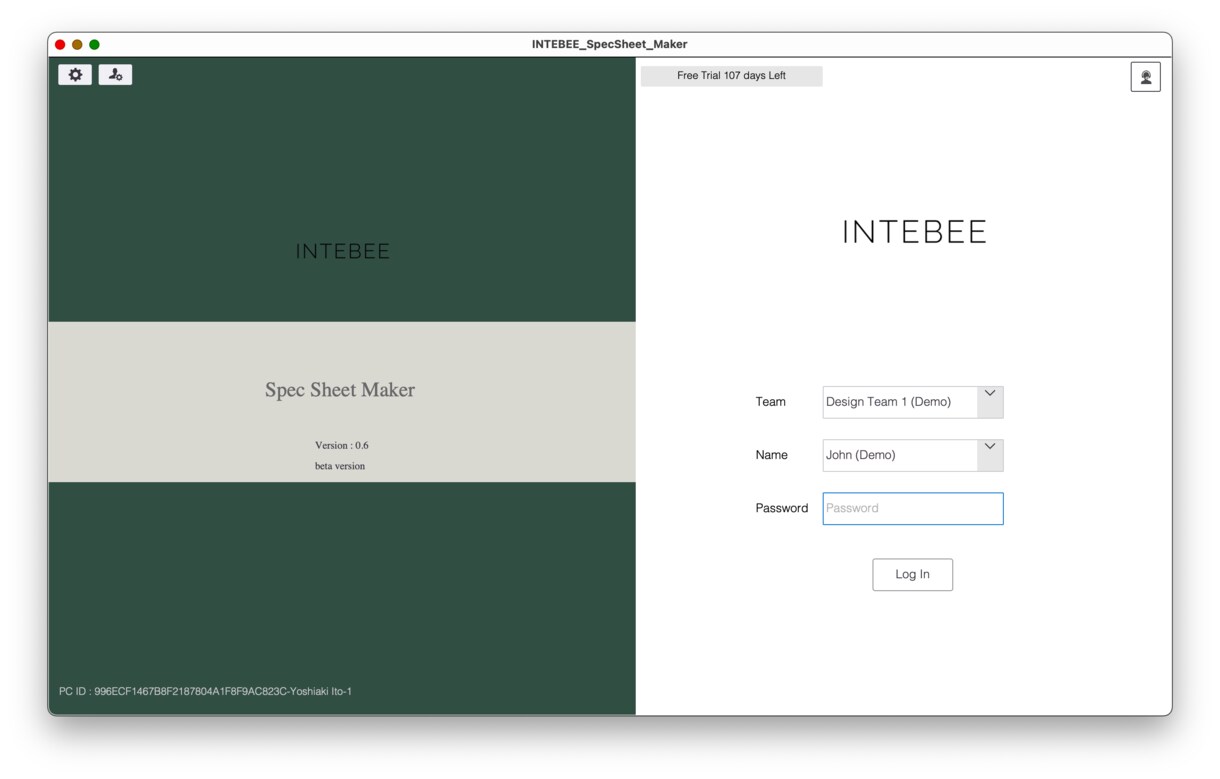Open the user settings icon beside gear
This screenshot has height=779, width=1220.
[x=115, y=75]
